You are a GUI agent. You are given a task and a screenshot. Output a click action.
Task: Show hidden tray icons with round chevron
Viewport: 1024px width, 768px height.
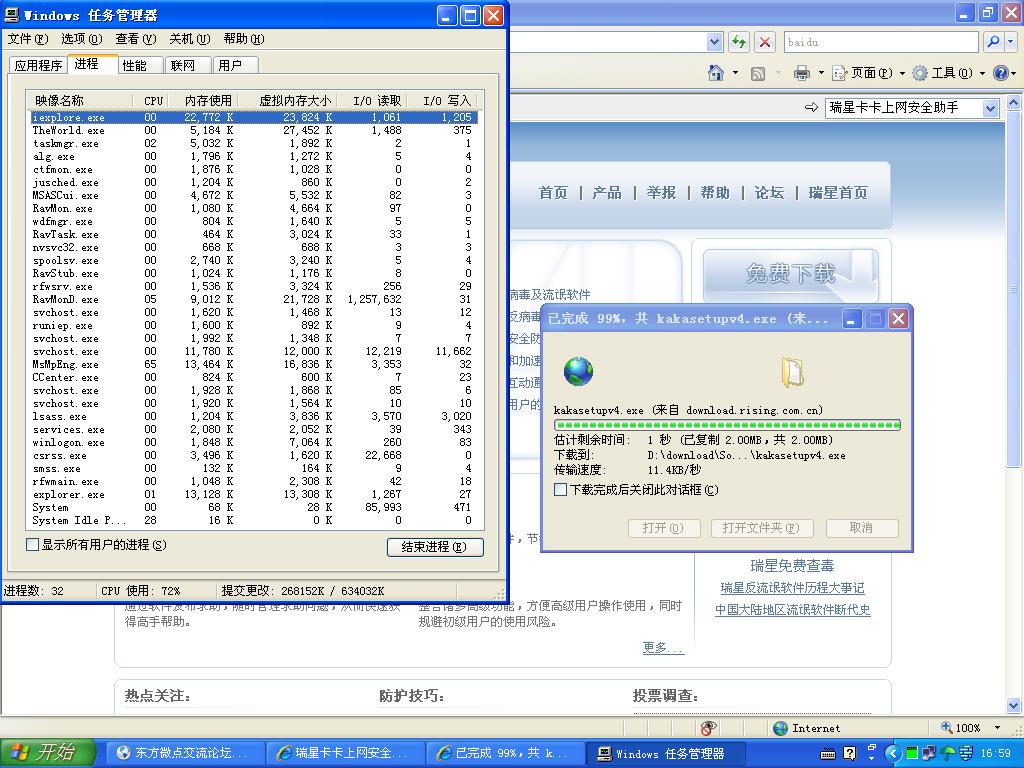[893, 754]
